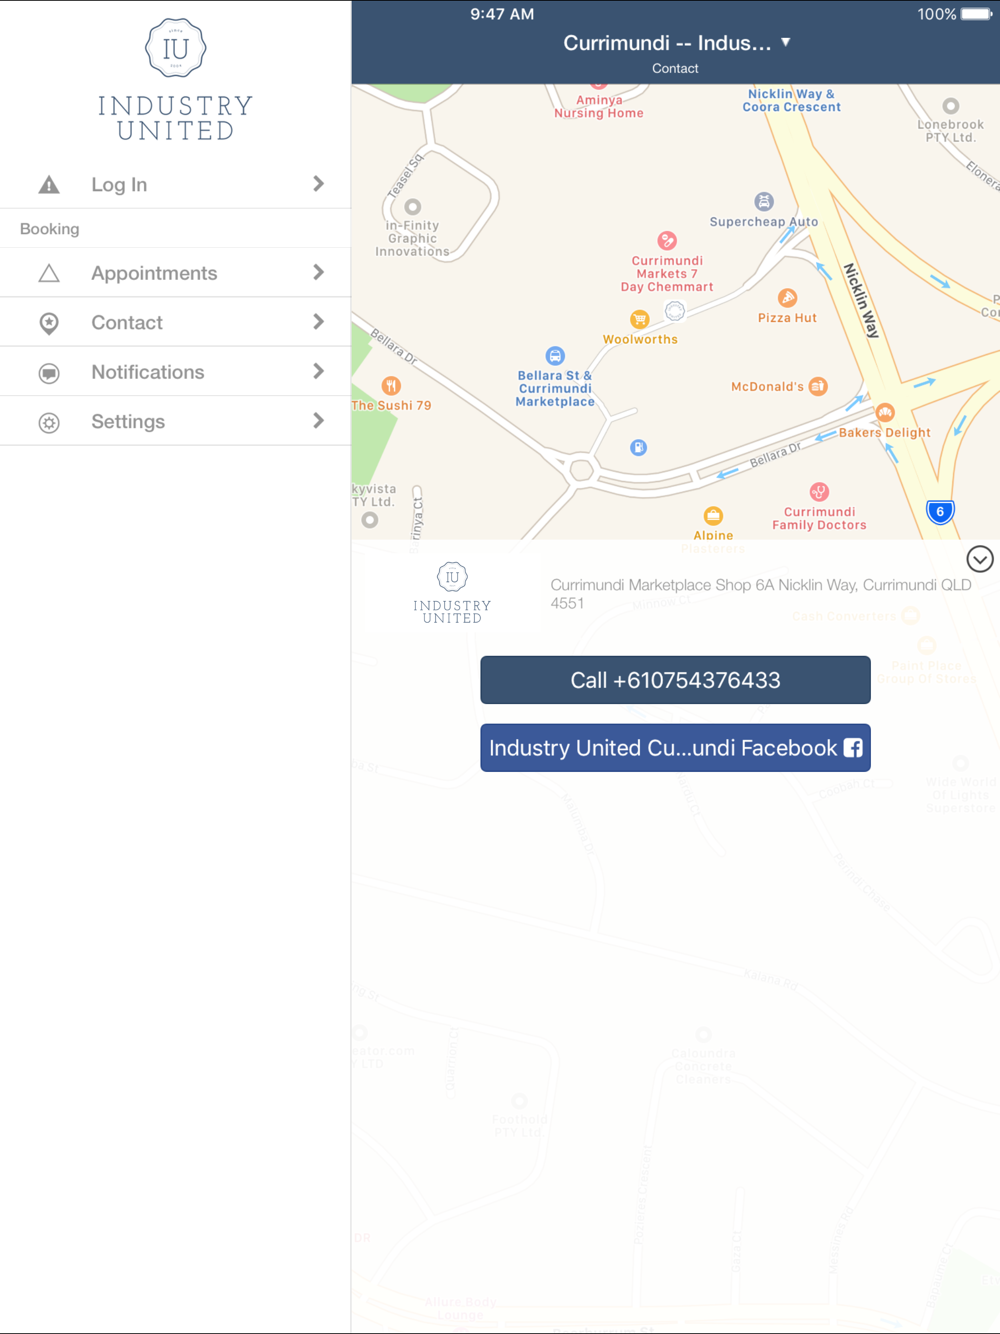Click the Appointments triangle icon
Viewport: 1000px width, 1334px height.
click(49, 273)
